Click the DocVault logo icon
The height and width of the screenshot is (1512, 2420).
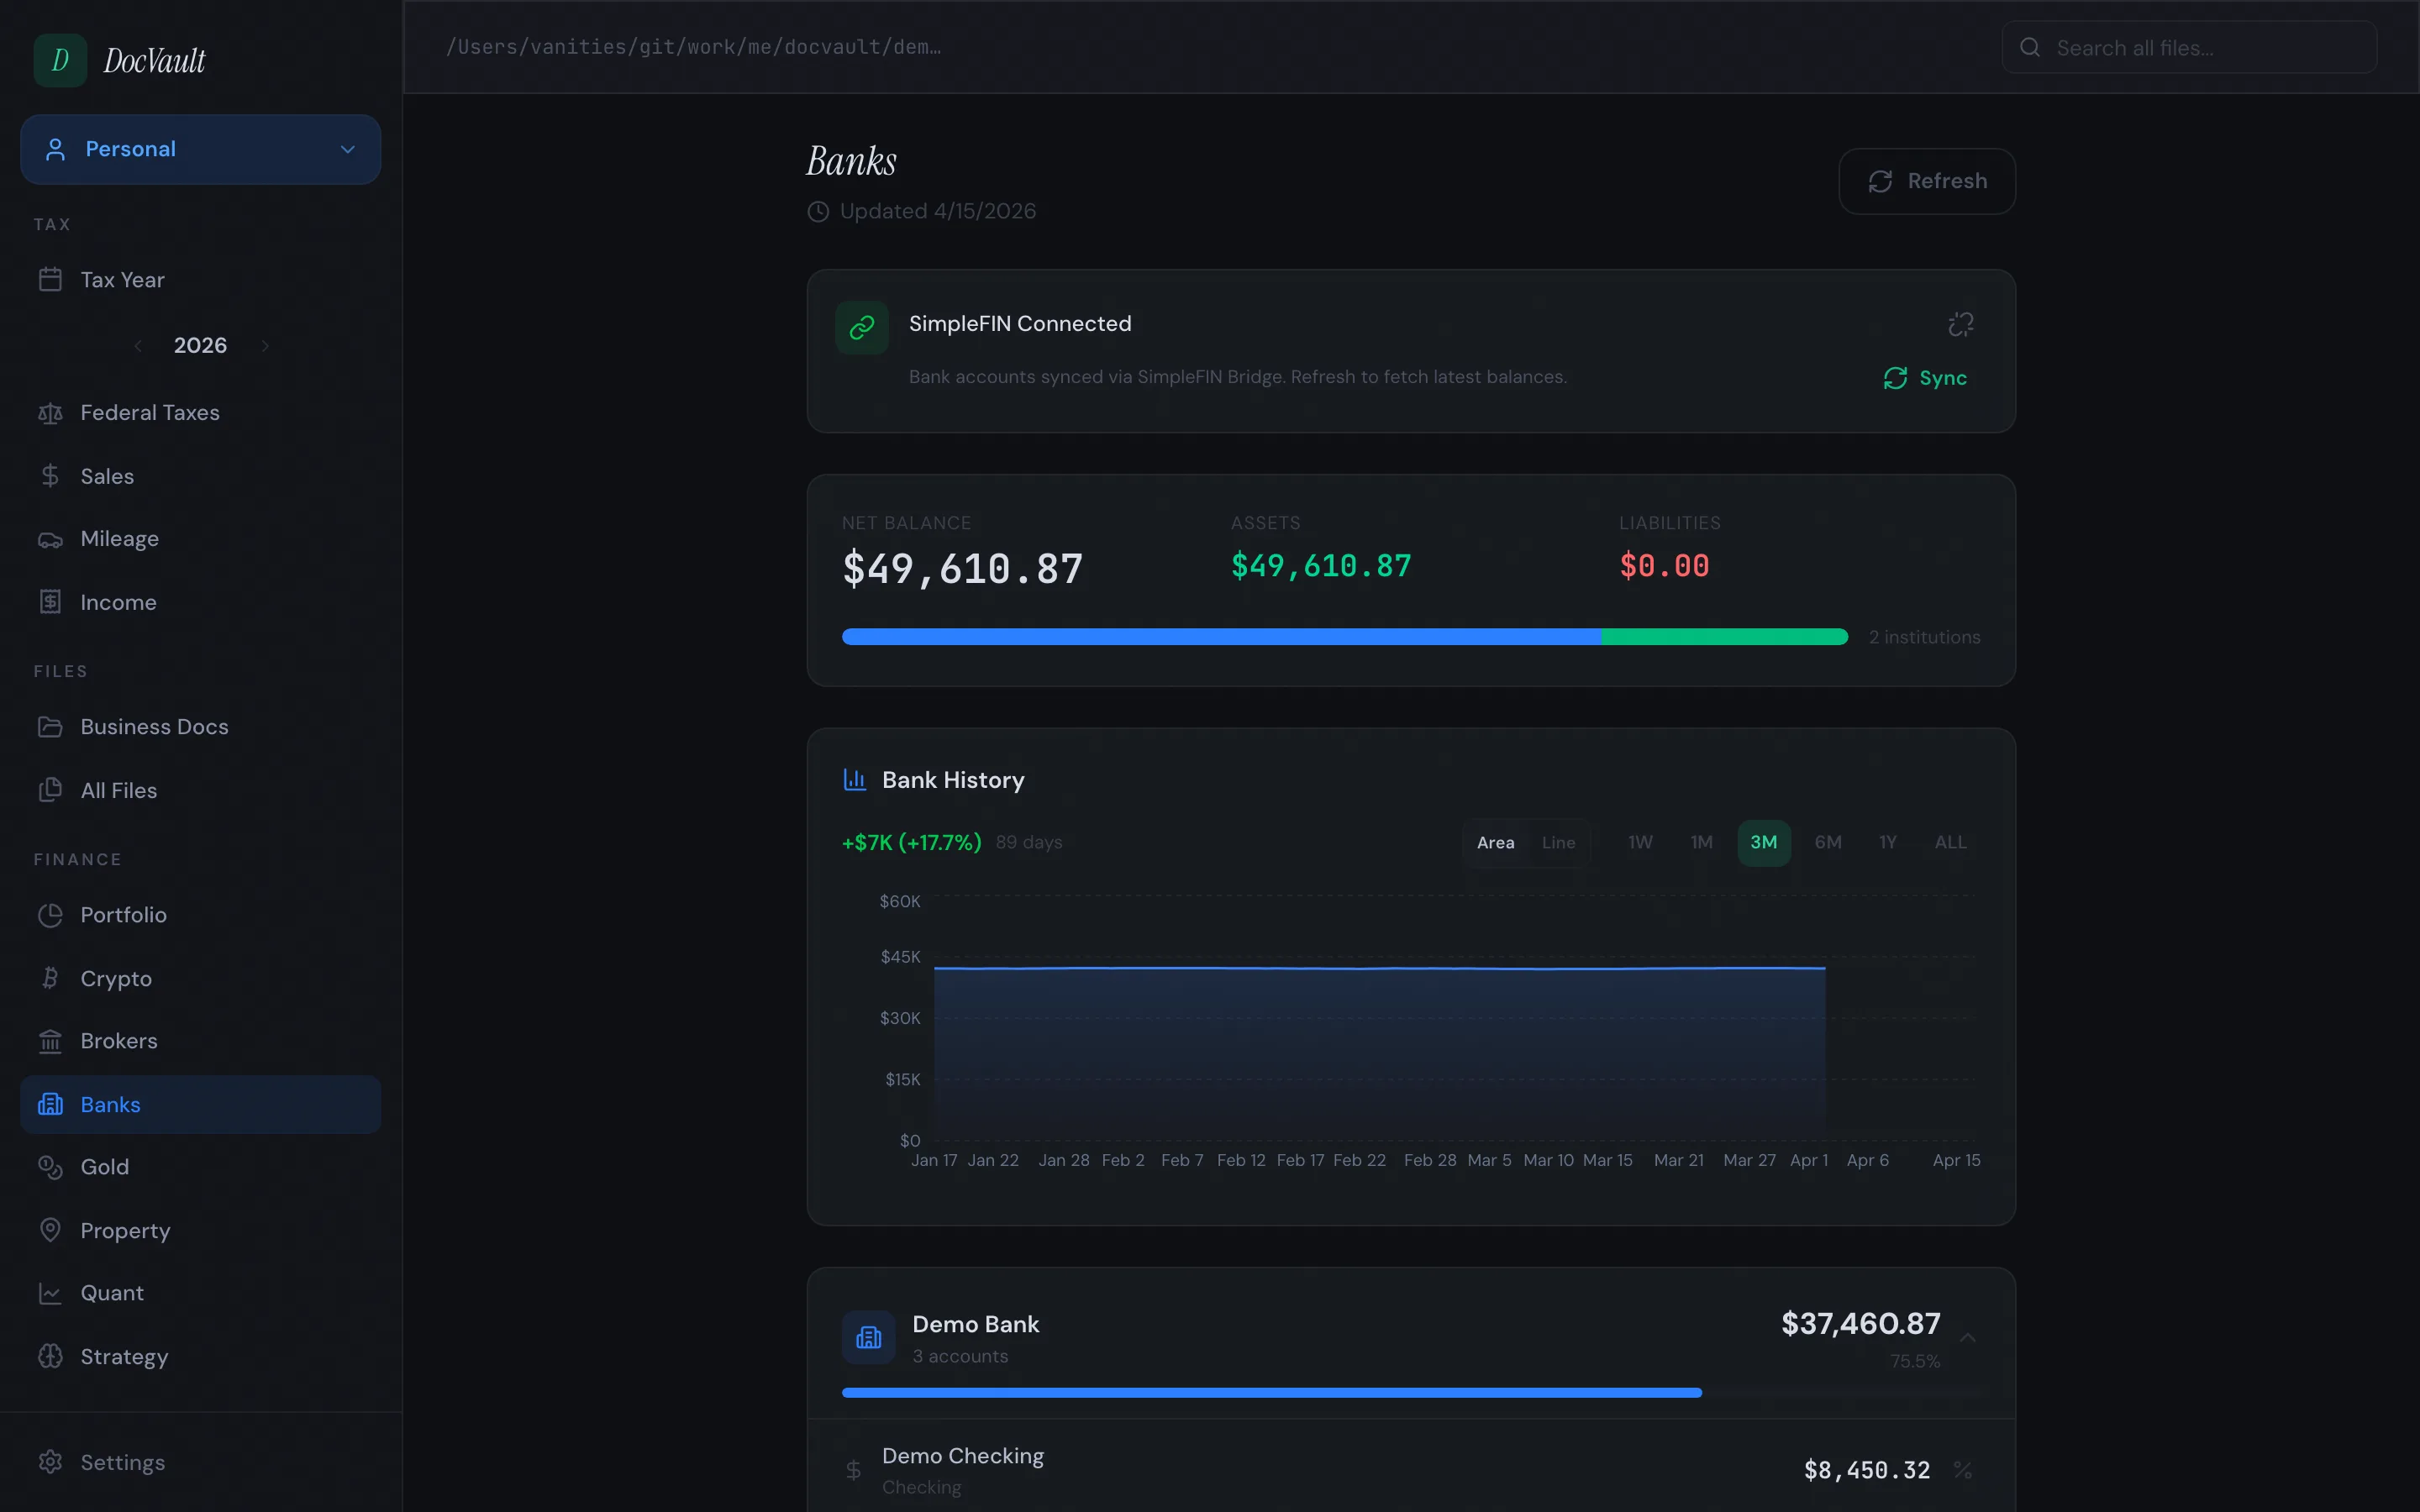(60, 60)
